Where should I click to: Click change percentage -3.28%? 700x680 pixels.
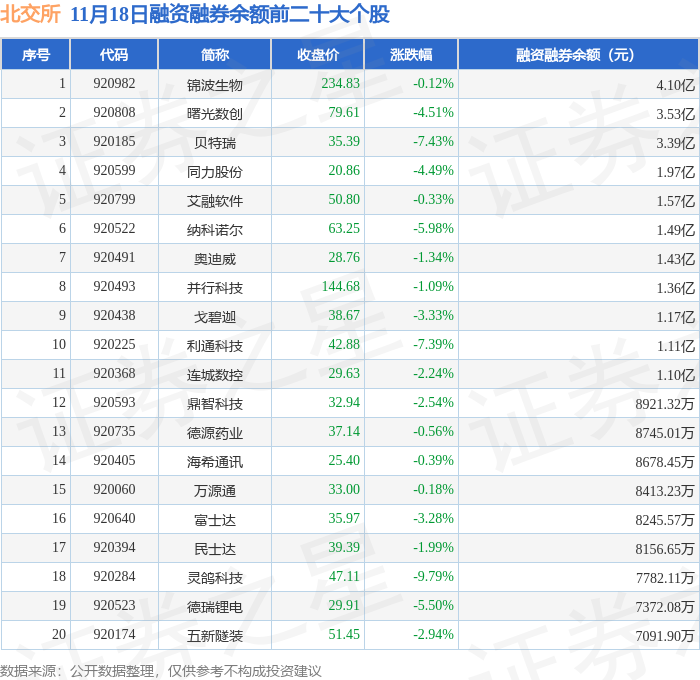coord(433,519)
